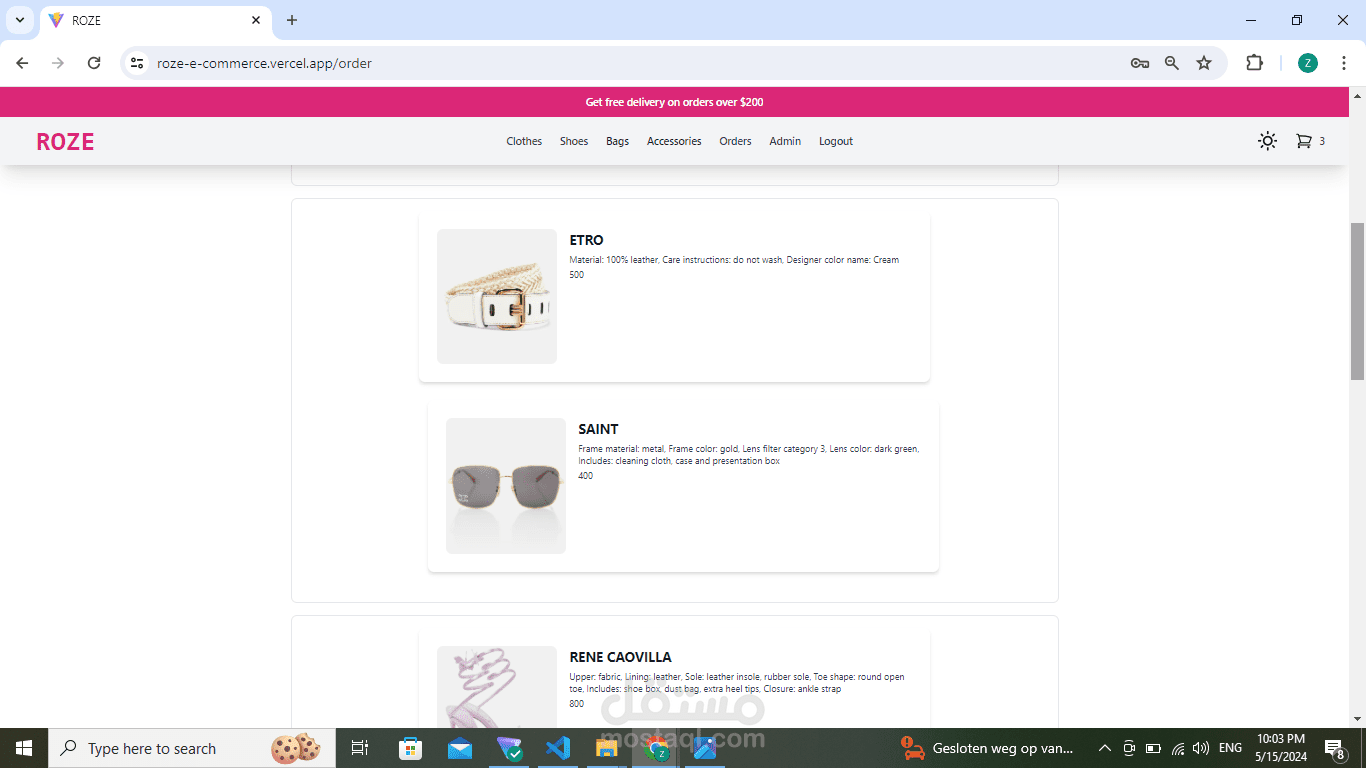This screenshot has width=1366, height=768.
Task: Open the tab search dropdown arrow
Action: [19, 20]
